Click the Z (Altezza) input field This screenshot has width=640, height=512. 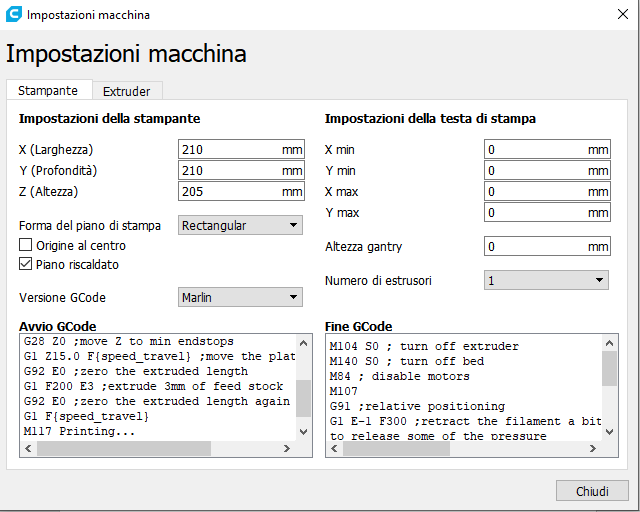click(228, 192)
